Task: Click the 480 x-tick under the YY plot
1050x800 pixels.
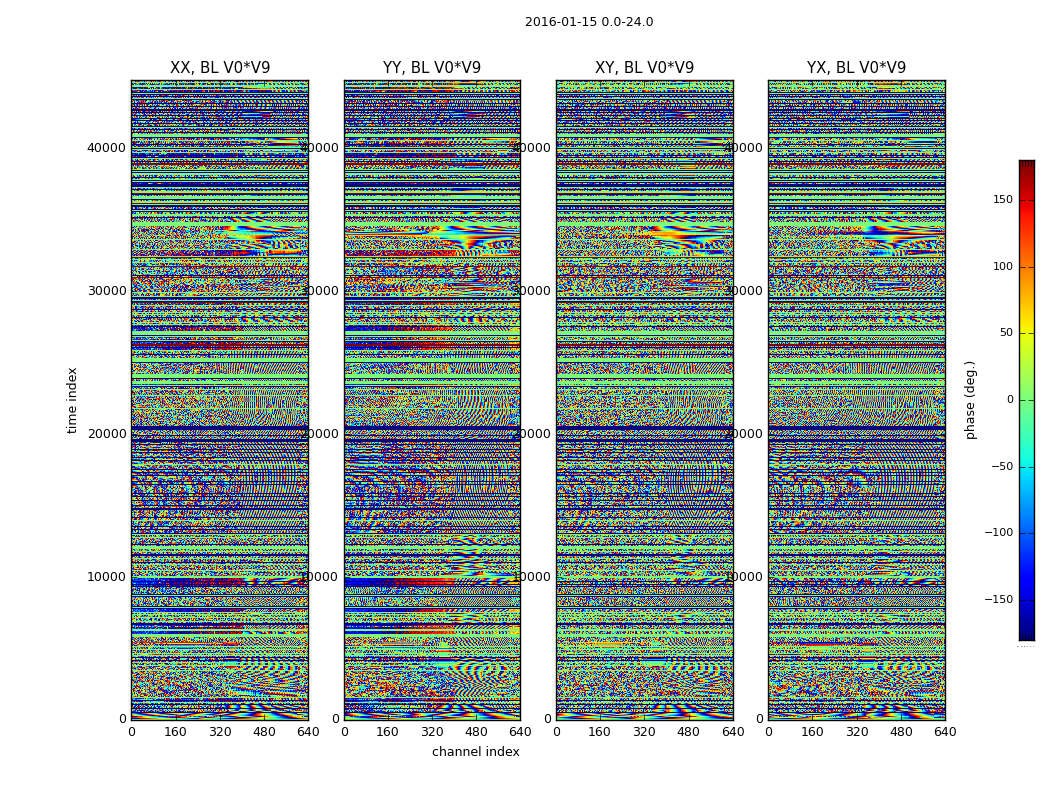Action: (476, 732)
